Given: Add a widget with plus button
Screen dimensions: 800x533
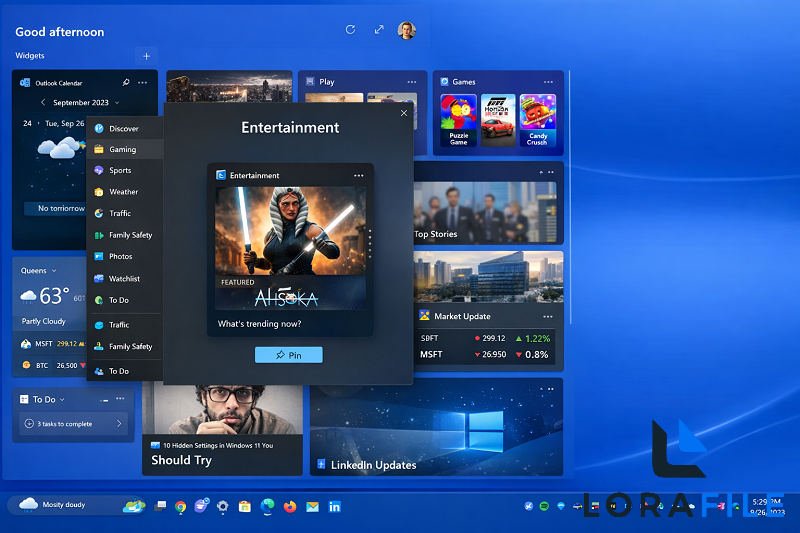Looking at the screenshot, I should [146, 56].
